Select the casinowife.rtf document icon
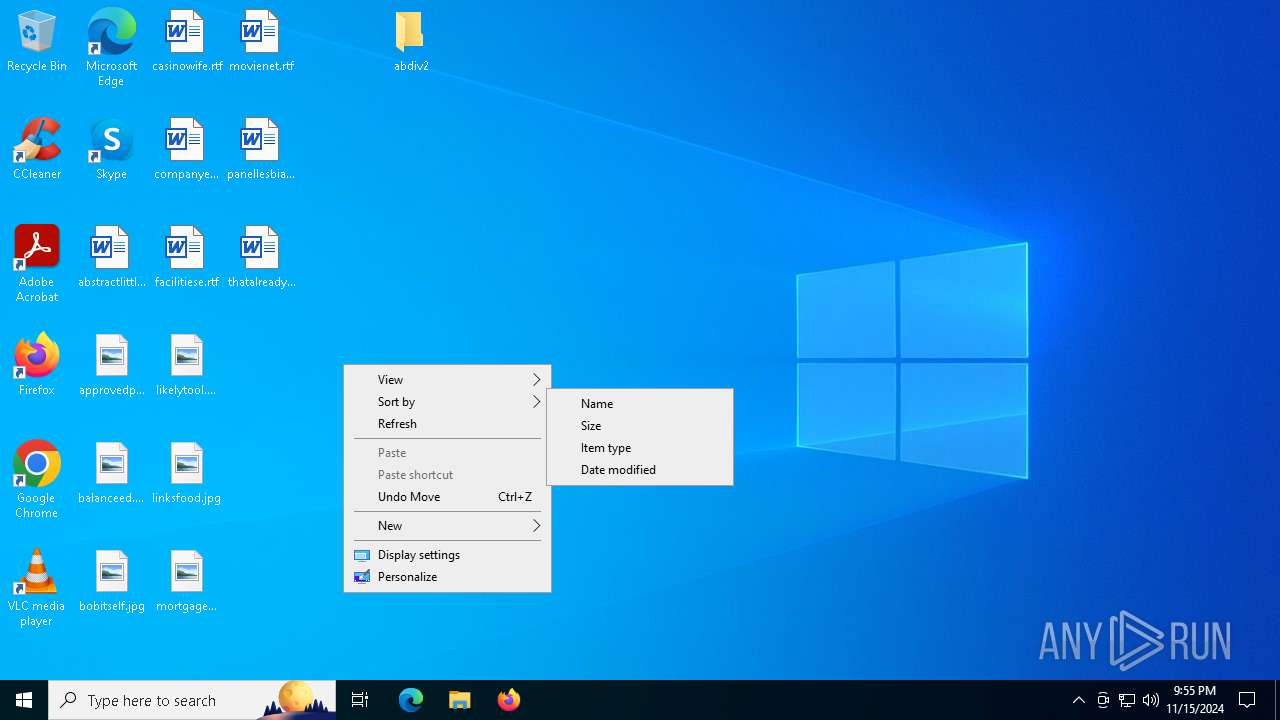 click(x=187, y=41)
